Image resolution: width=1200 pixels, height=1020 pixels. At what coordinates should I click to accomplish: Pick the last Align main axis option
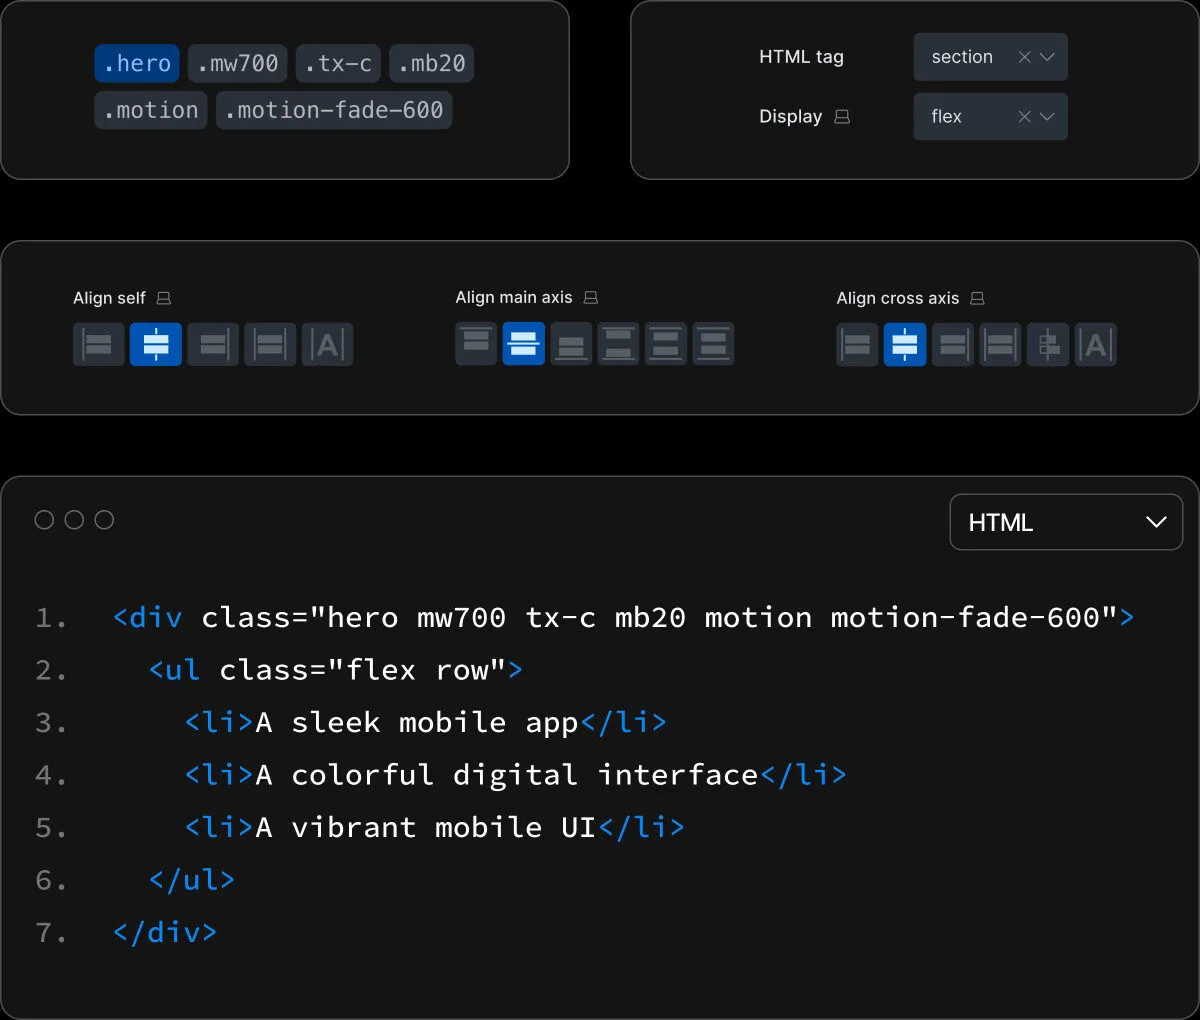[713, 344]
